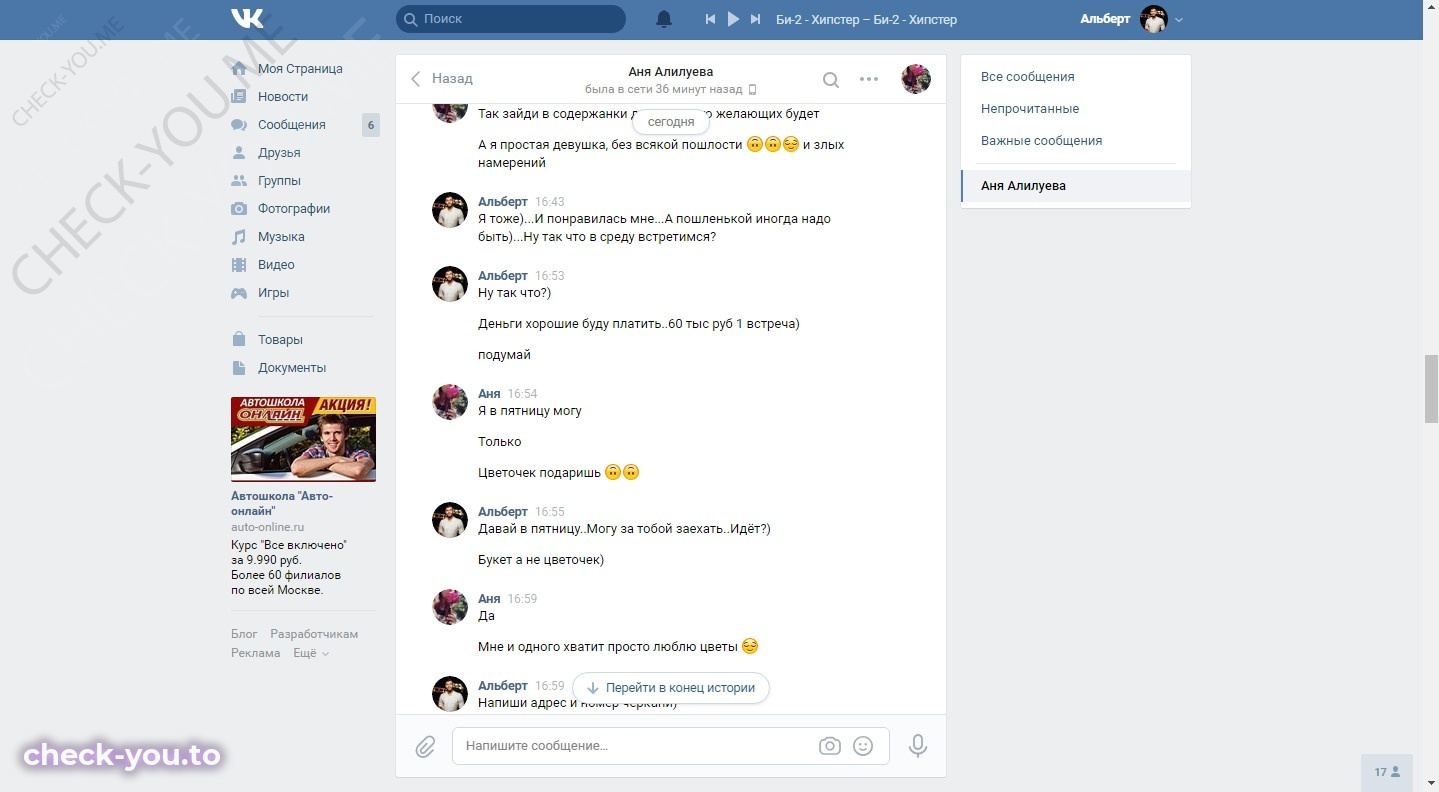The width and height of the screenshot is (1439, 792).
Task: Click the Сообщения chat bubble icon
Action: click(239, 125)
